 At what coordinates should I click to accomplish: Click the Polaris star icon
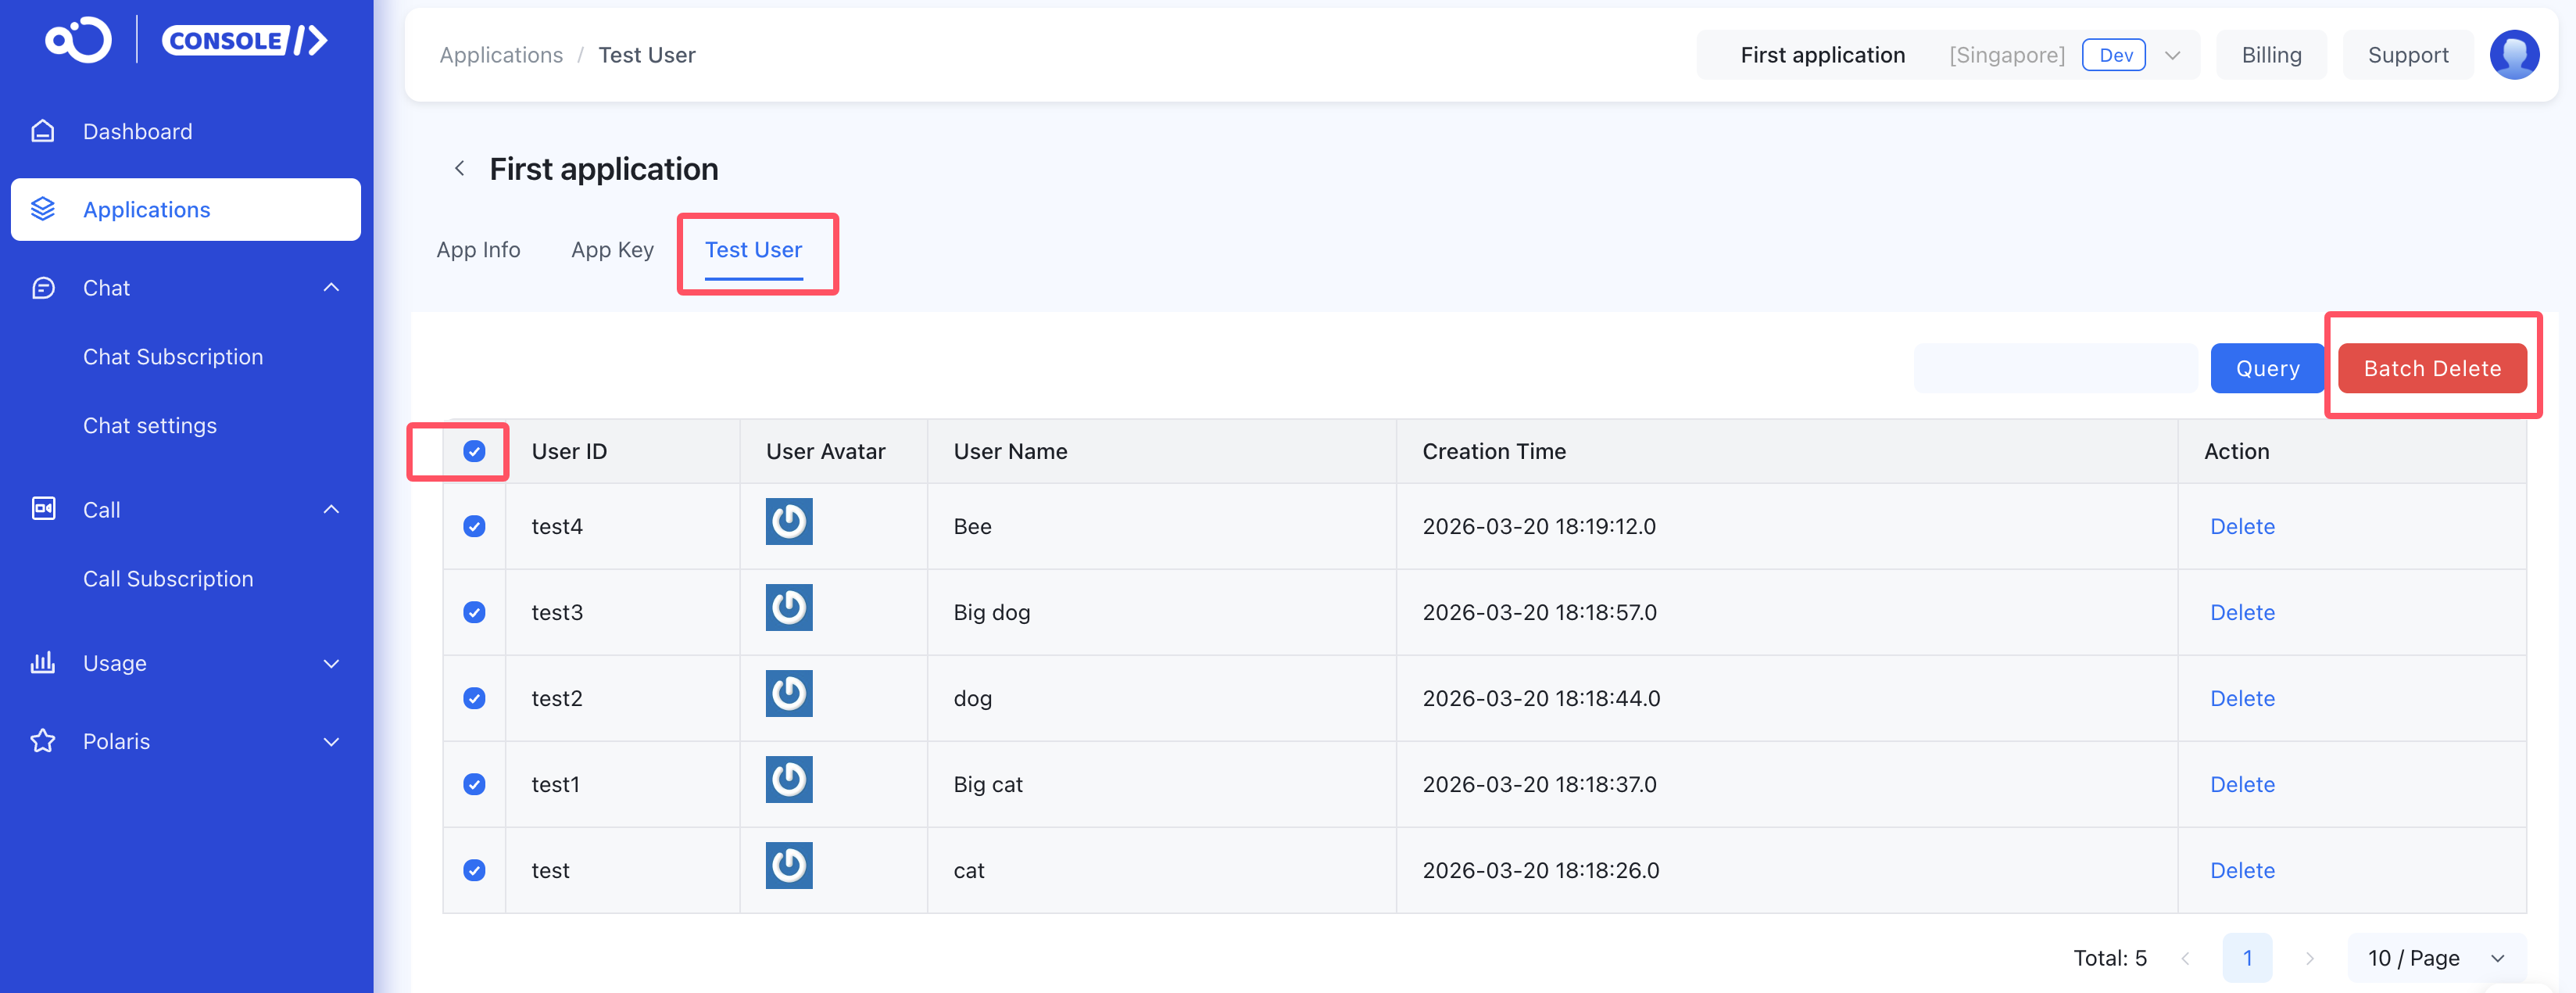43,741
